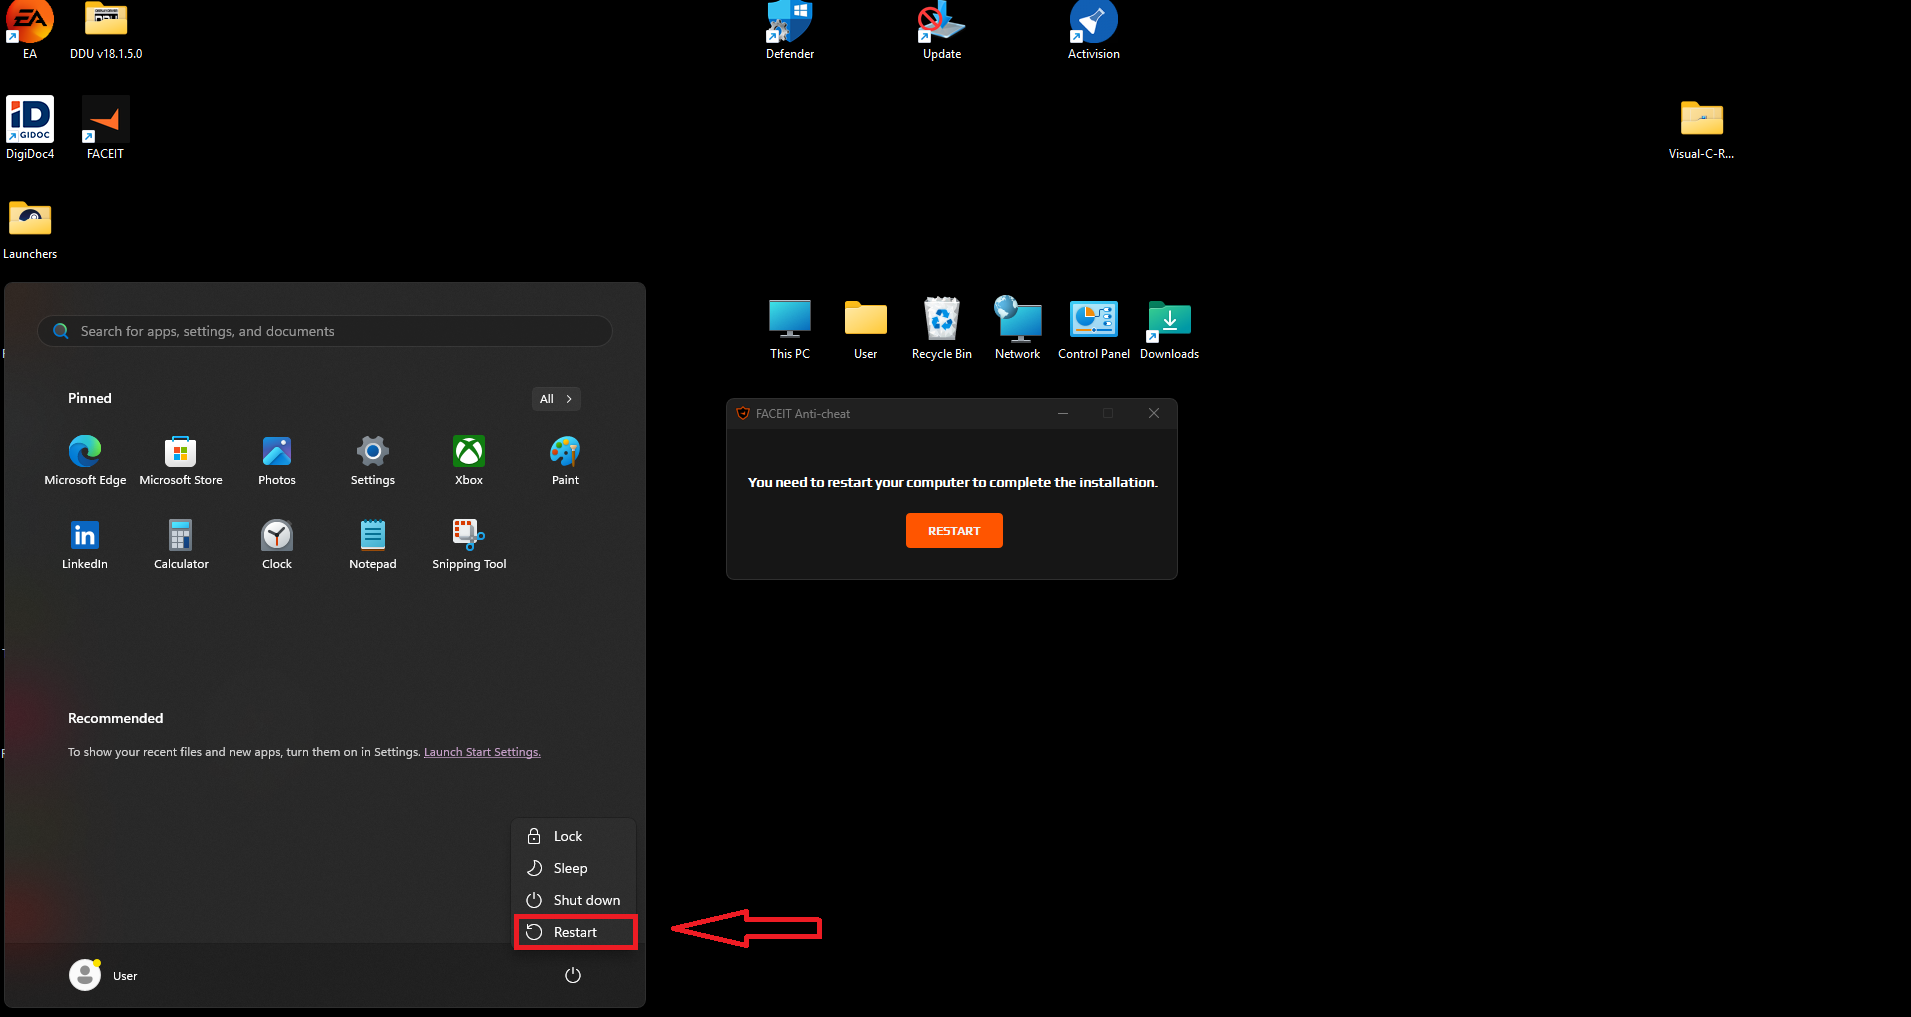The height and width of the screenshot is (1017, 1911).
Task: Open the Downloads shortcut
Action: tap(1170, 328)
